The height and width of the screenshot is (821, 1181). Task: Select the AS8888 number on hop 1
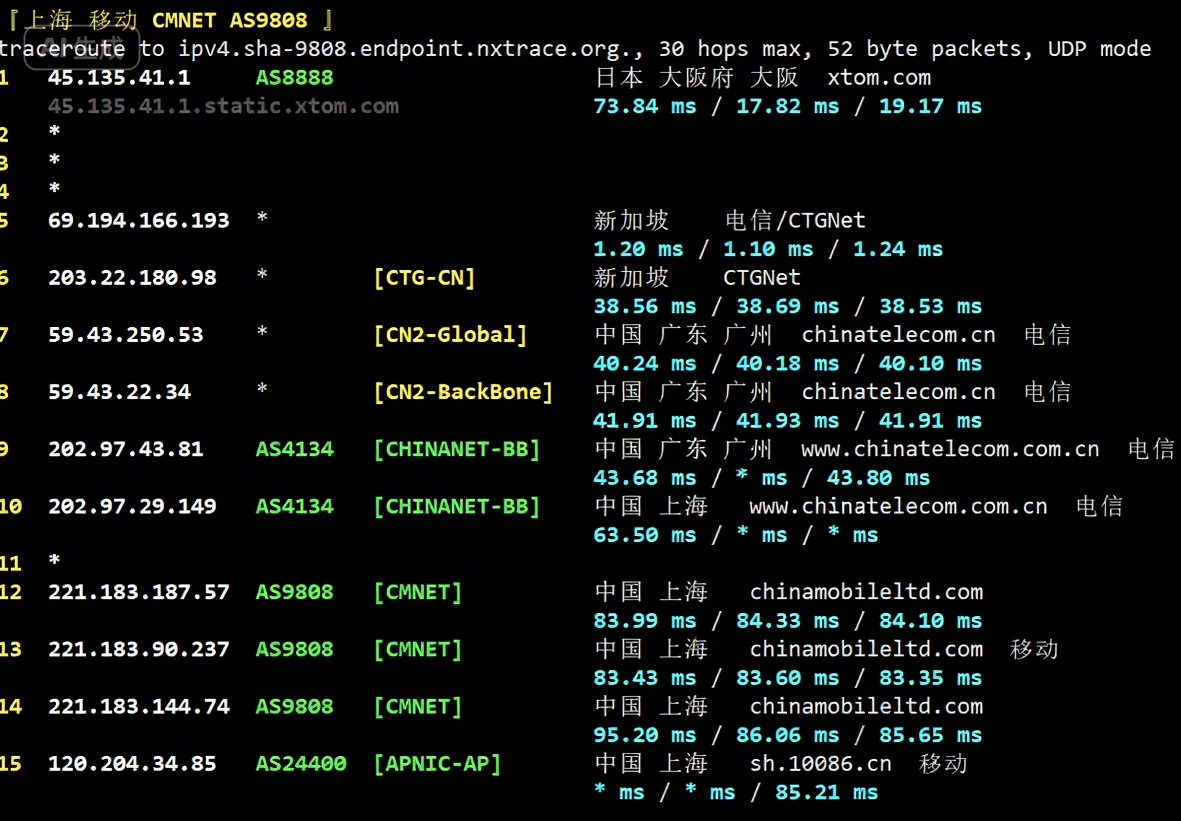[x=294, y=77]
